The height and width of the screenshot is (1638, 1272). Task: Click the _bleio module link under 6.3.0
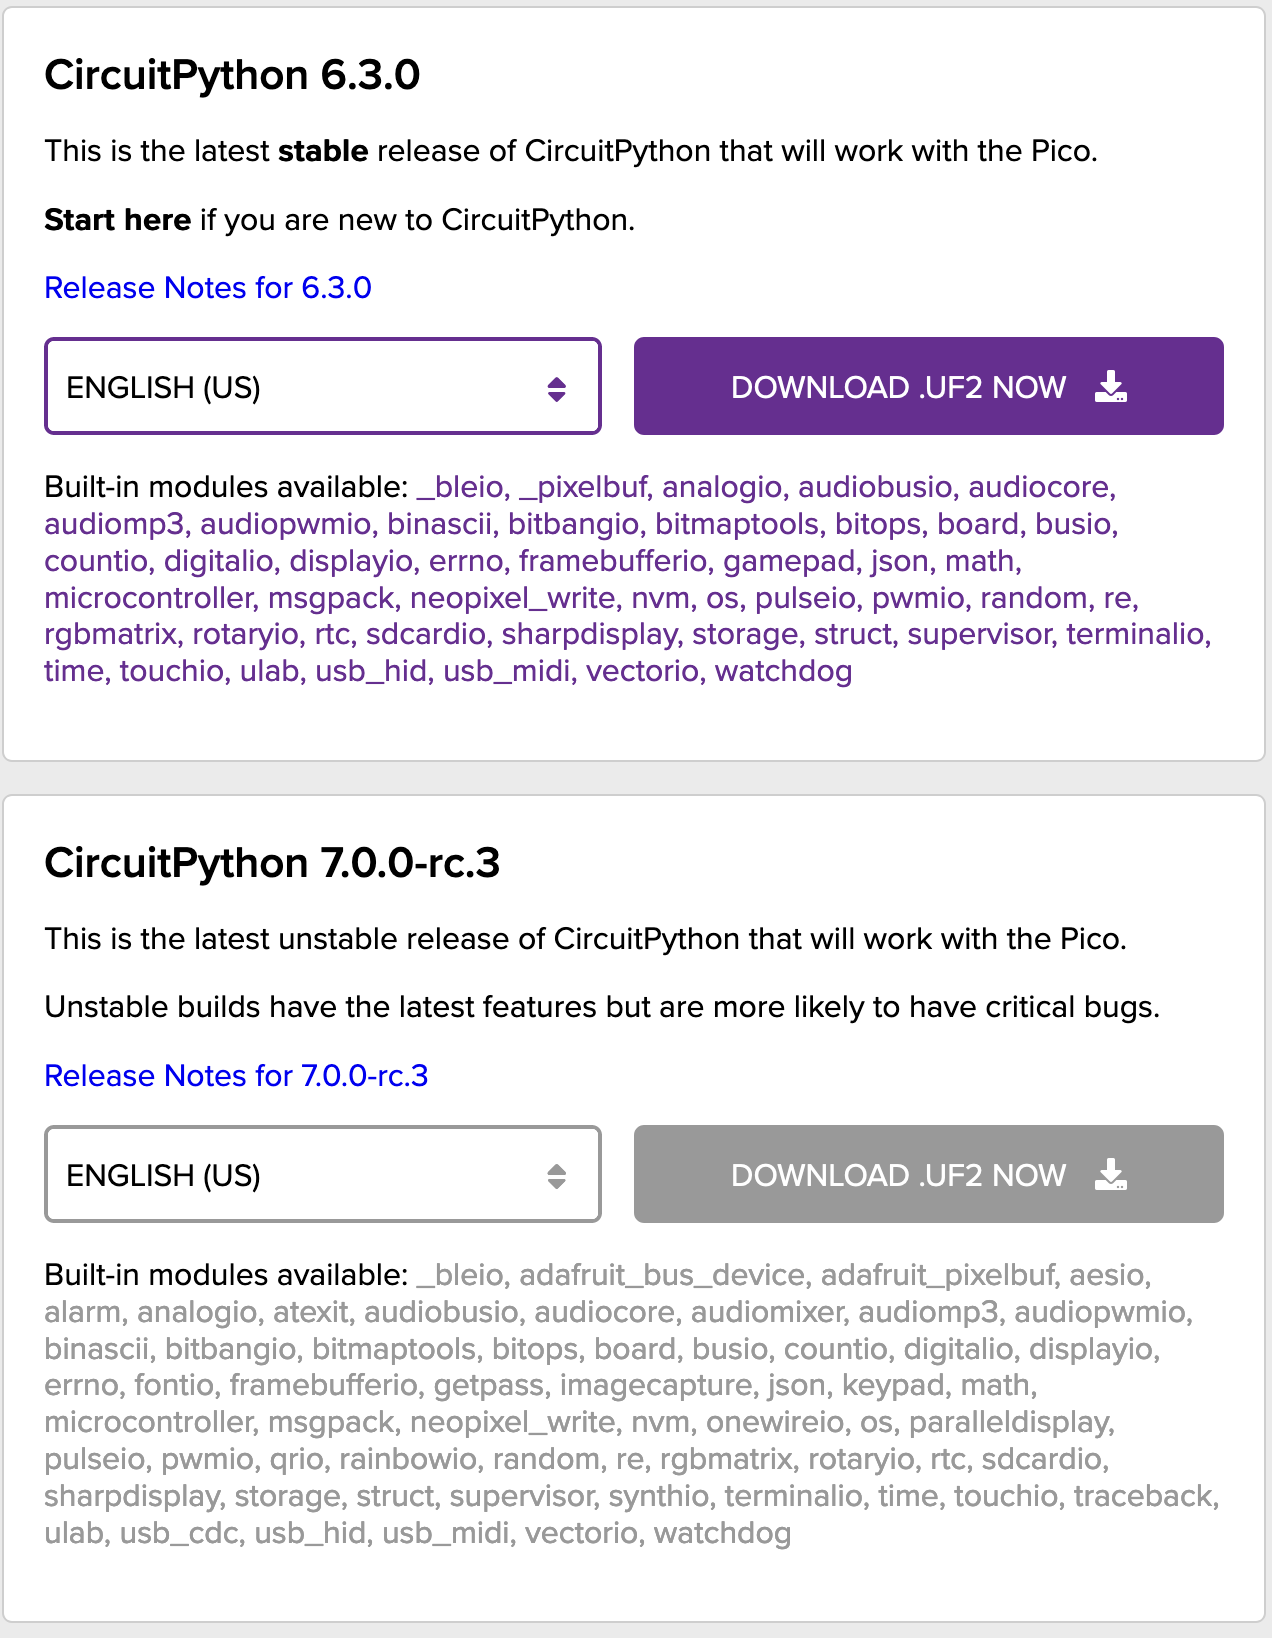pyautogui.click(x=460, y=487)
